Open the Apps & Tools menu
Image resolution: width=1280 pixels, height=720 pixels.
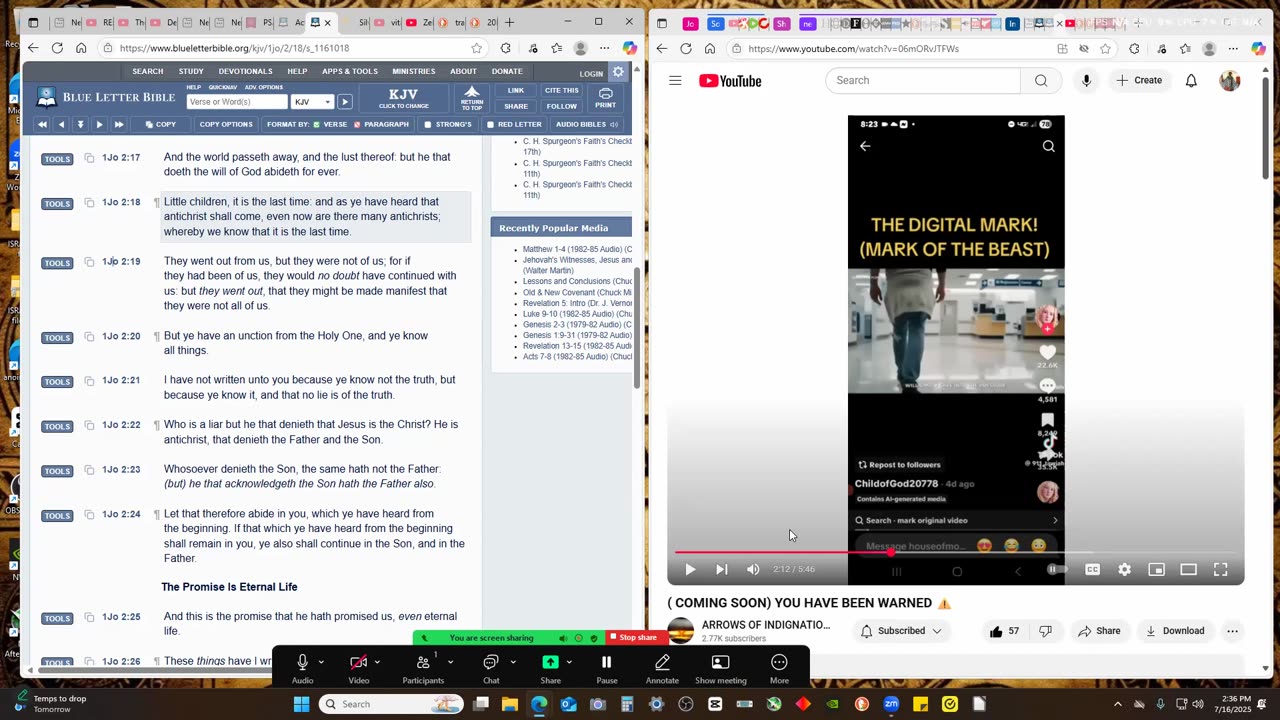(349, 72)
